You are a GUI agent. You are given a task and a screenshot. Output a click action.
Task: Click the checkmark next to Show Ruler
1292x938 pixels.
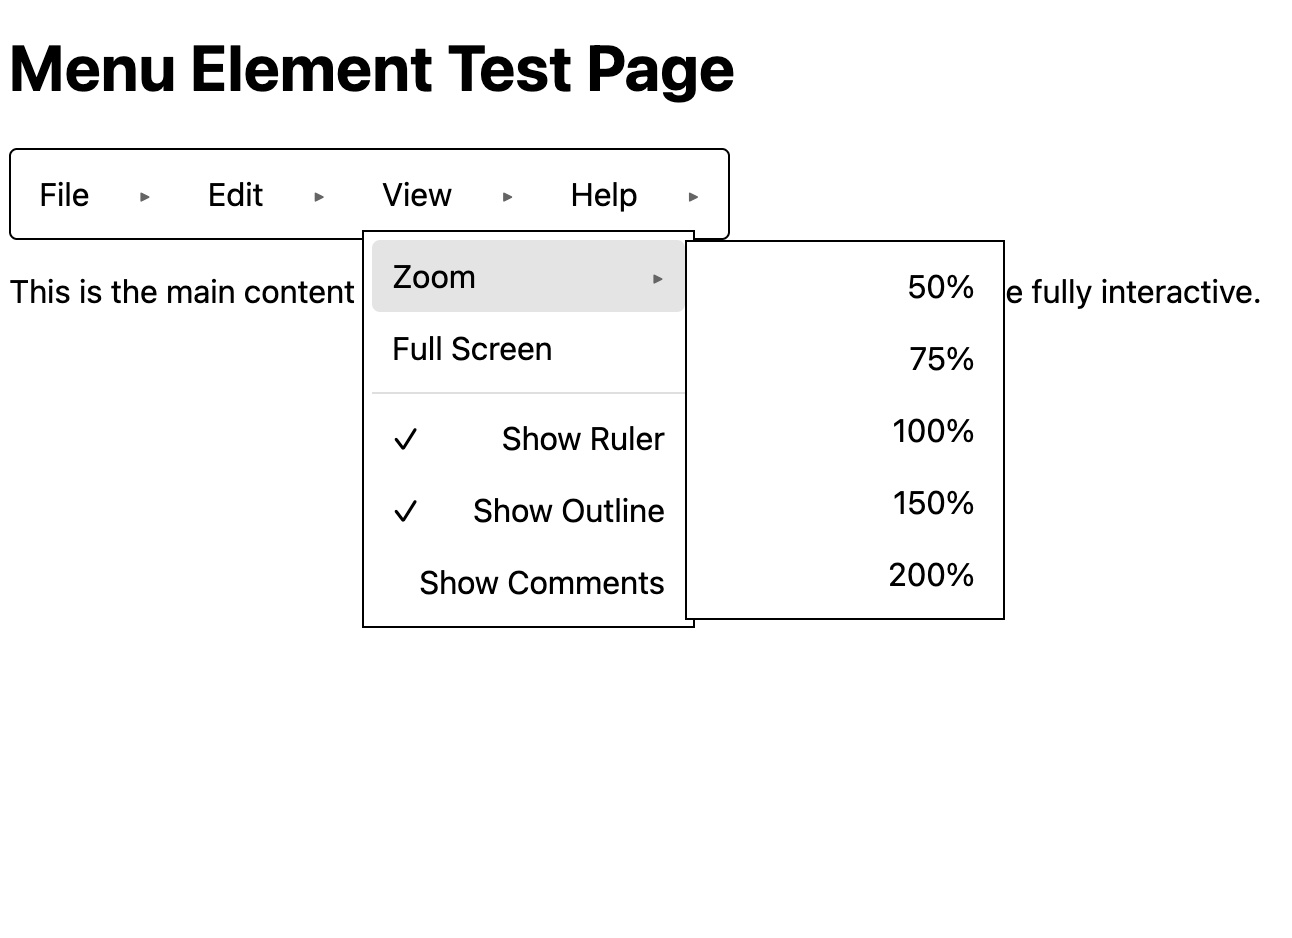pos(406,439)
